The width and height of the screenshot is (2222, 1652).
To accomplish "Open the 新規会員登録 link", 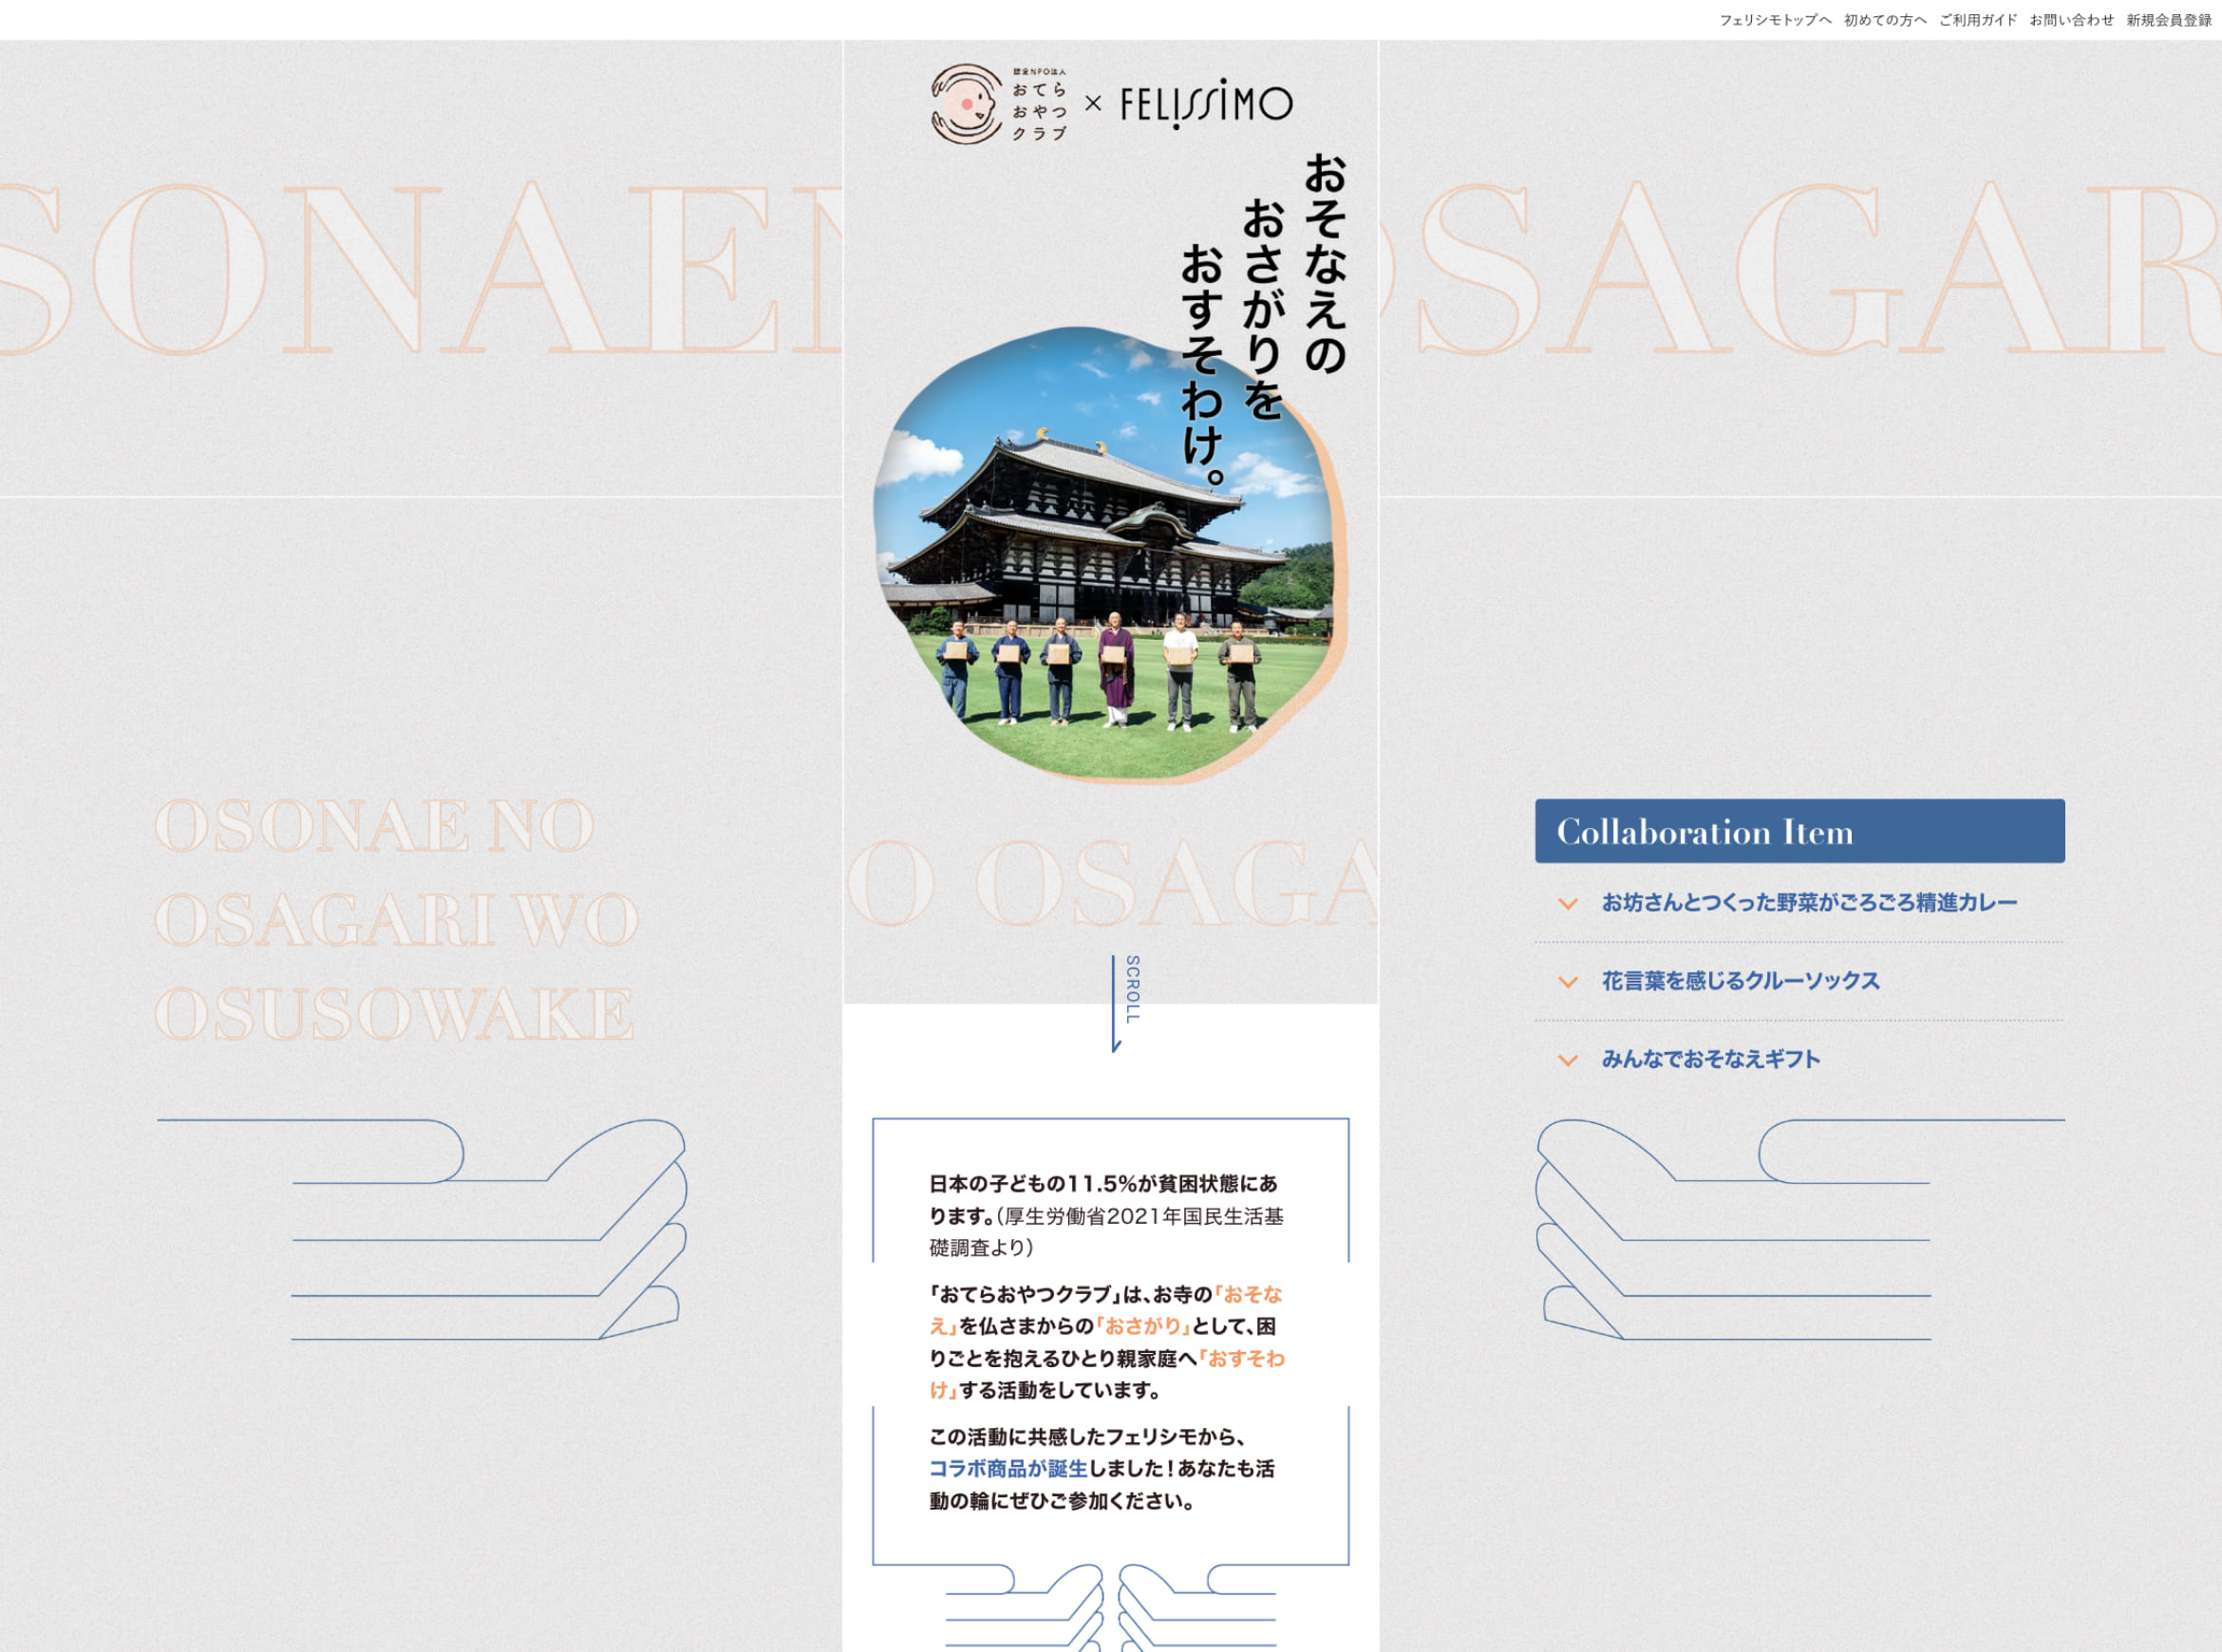I will pyautogui.click(x=2169, y=20).
